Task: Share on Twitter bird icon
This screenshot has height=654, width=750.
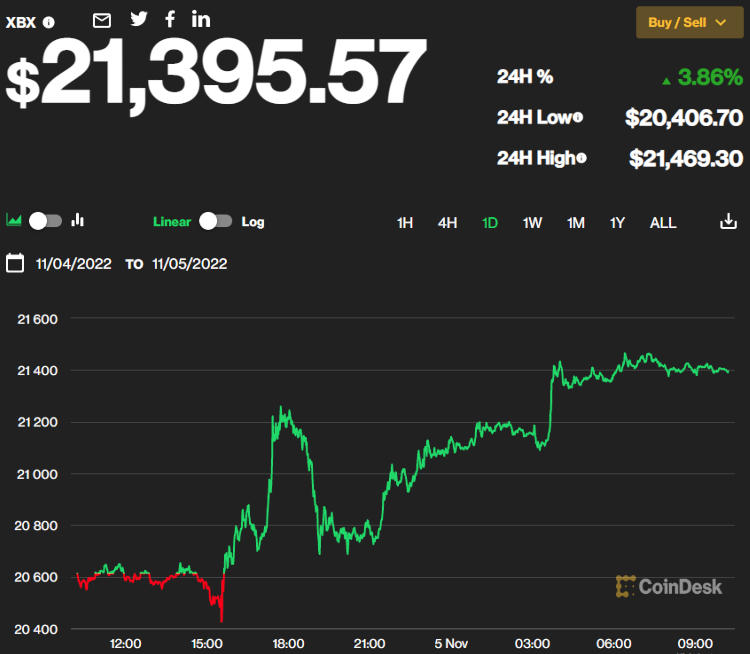Action: [139, 19]
